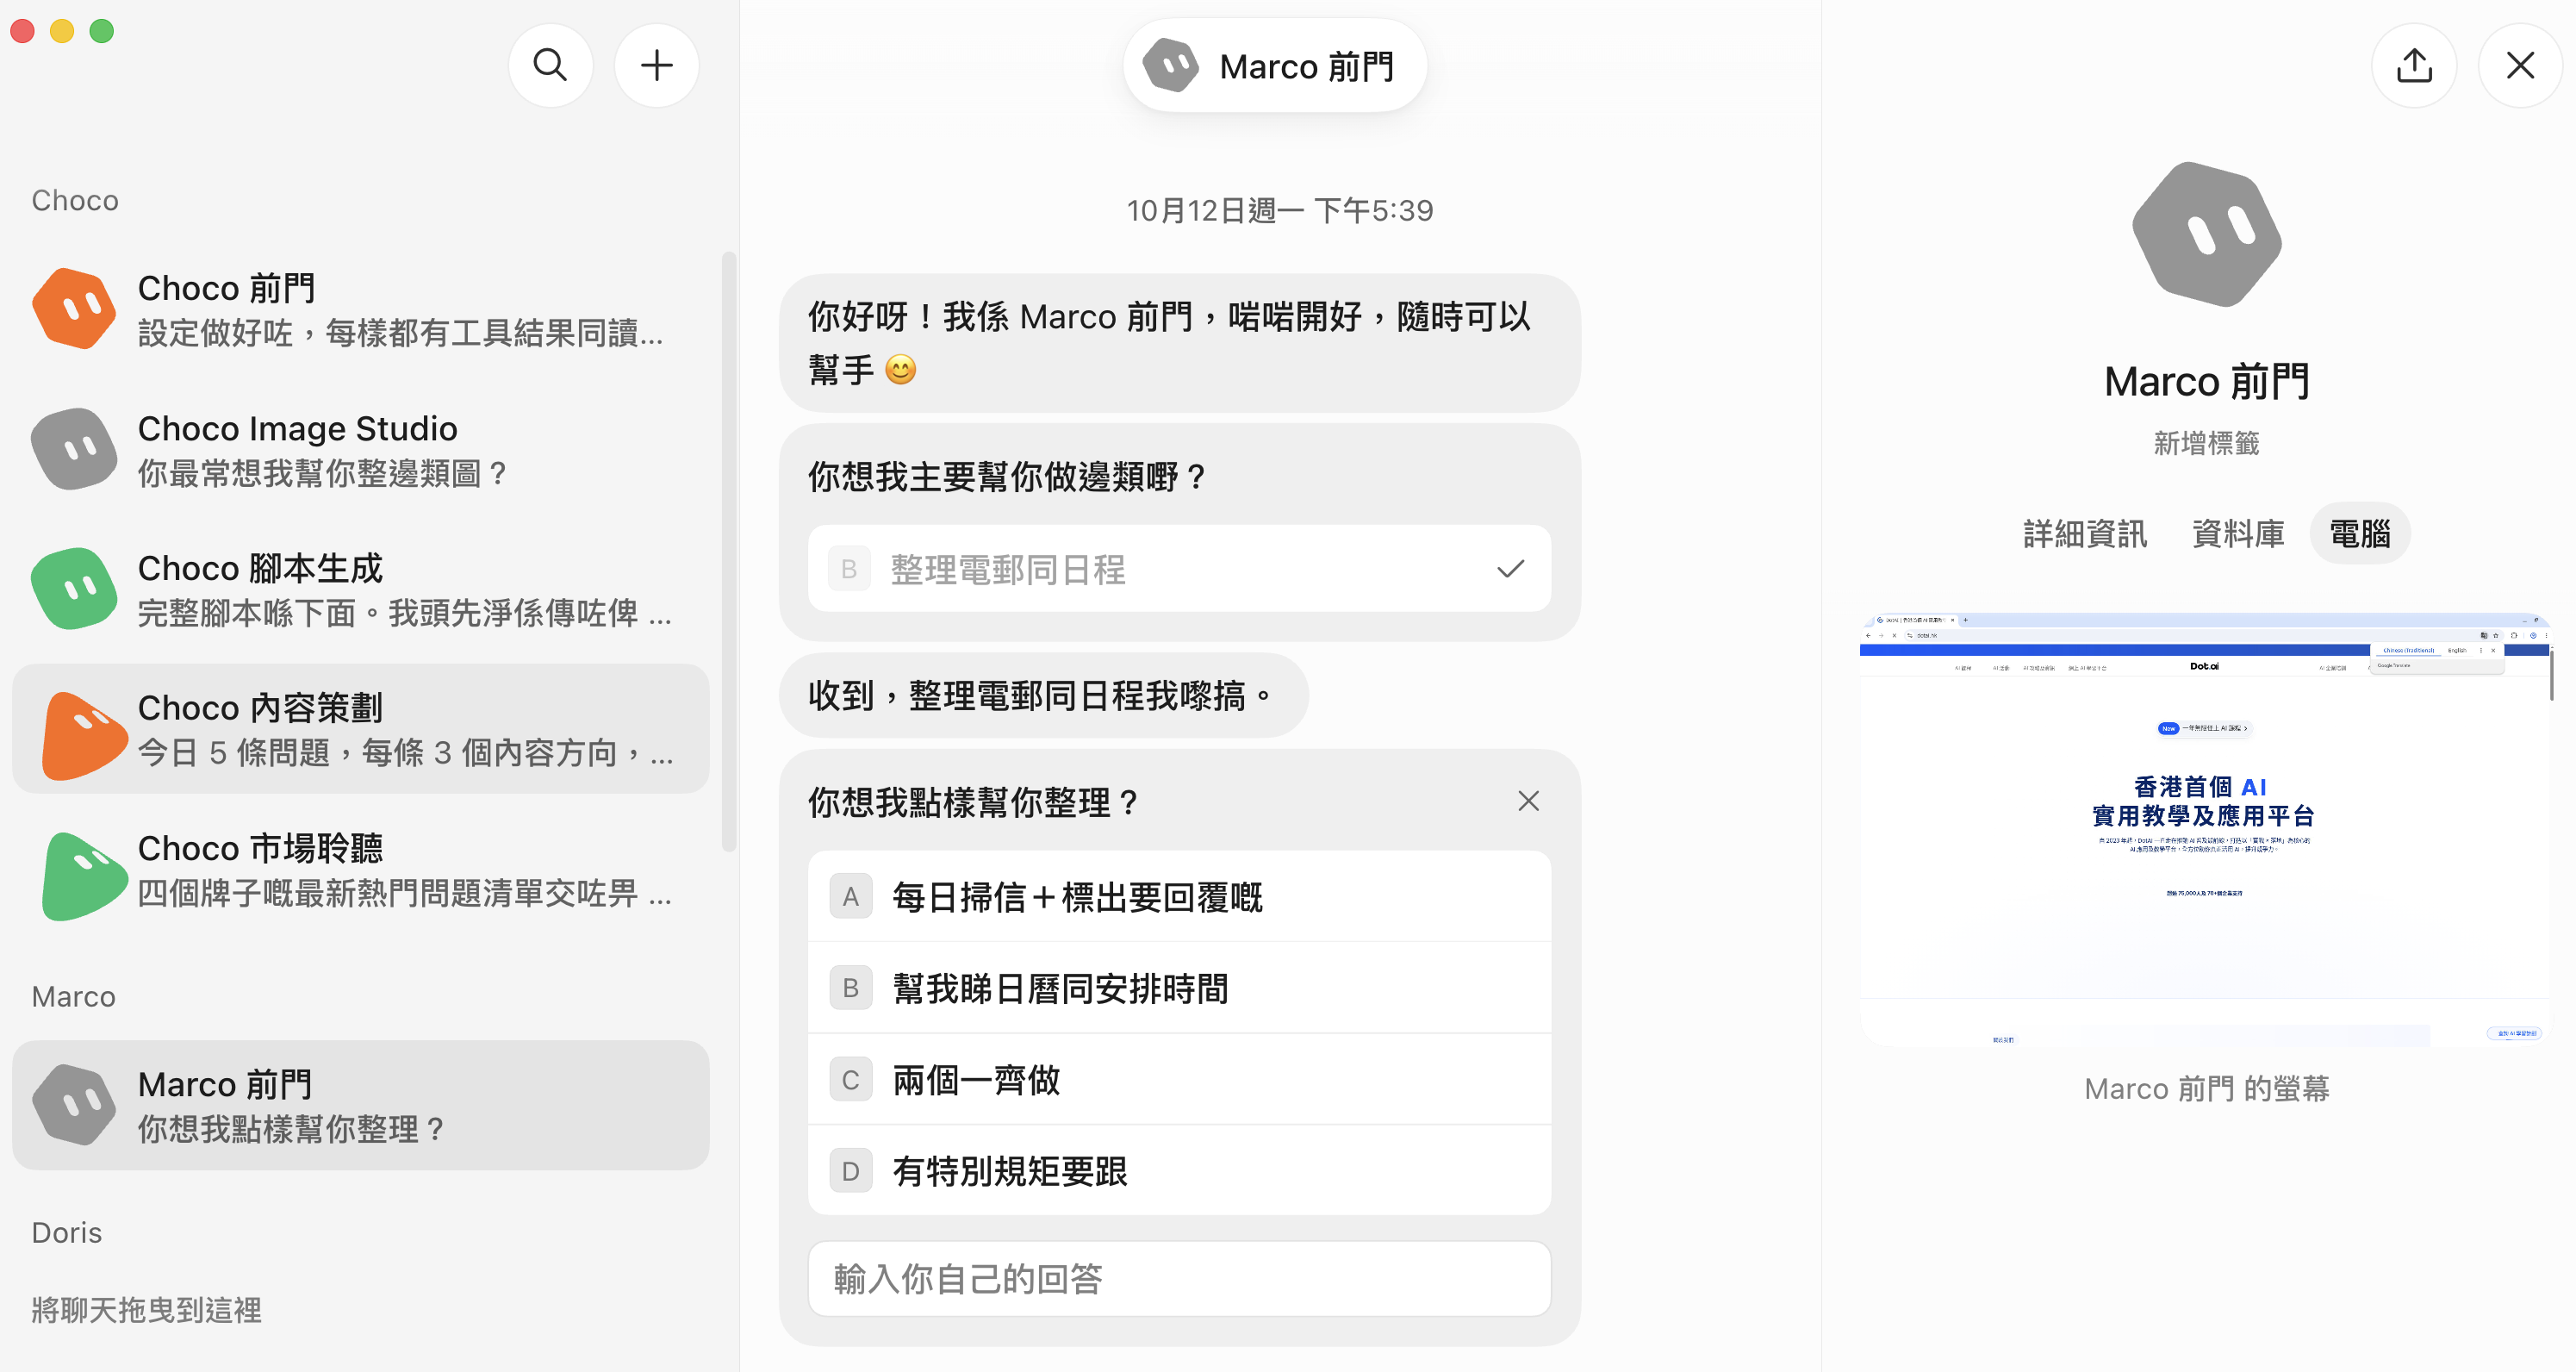Click the large Marco 前門 profile avatar

click(x=2207, y=234)
